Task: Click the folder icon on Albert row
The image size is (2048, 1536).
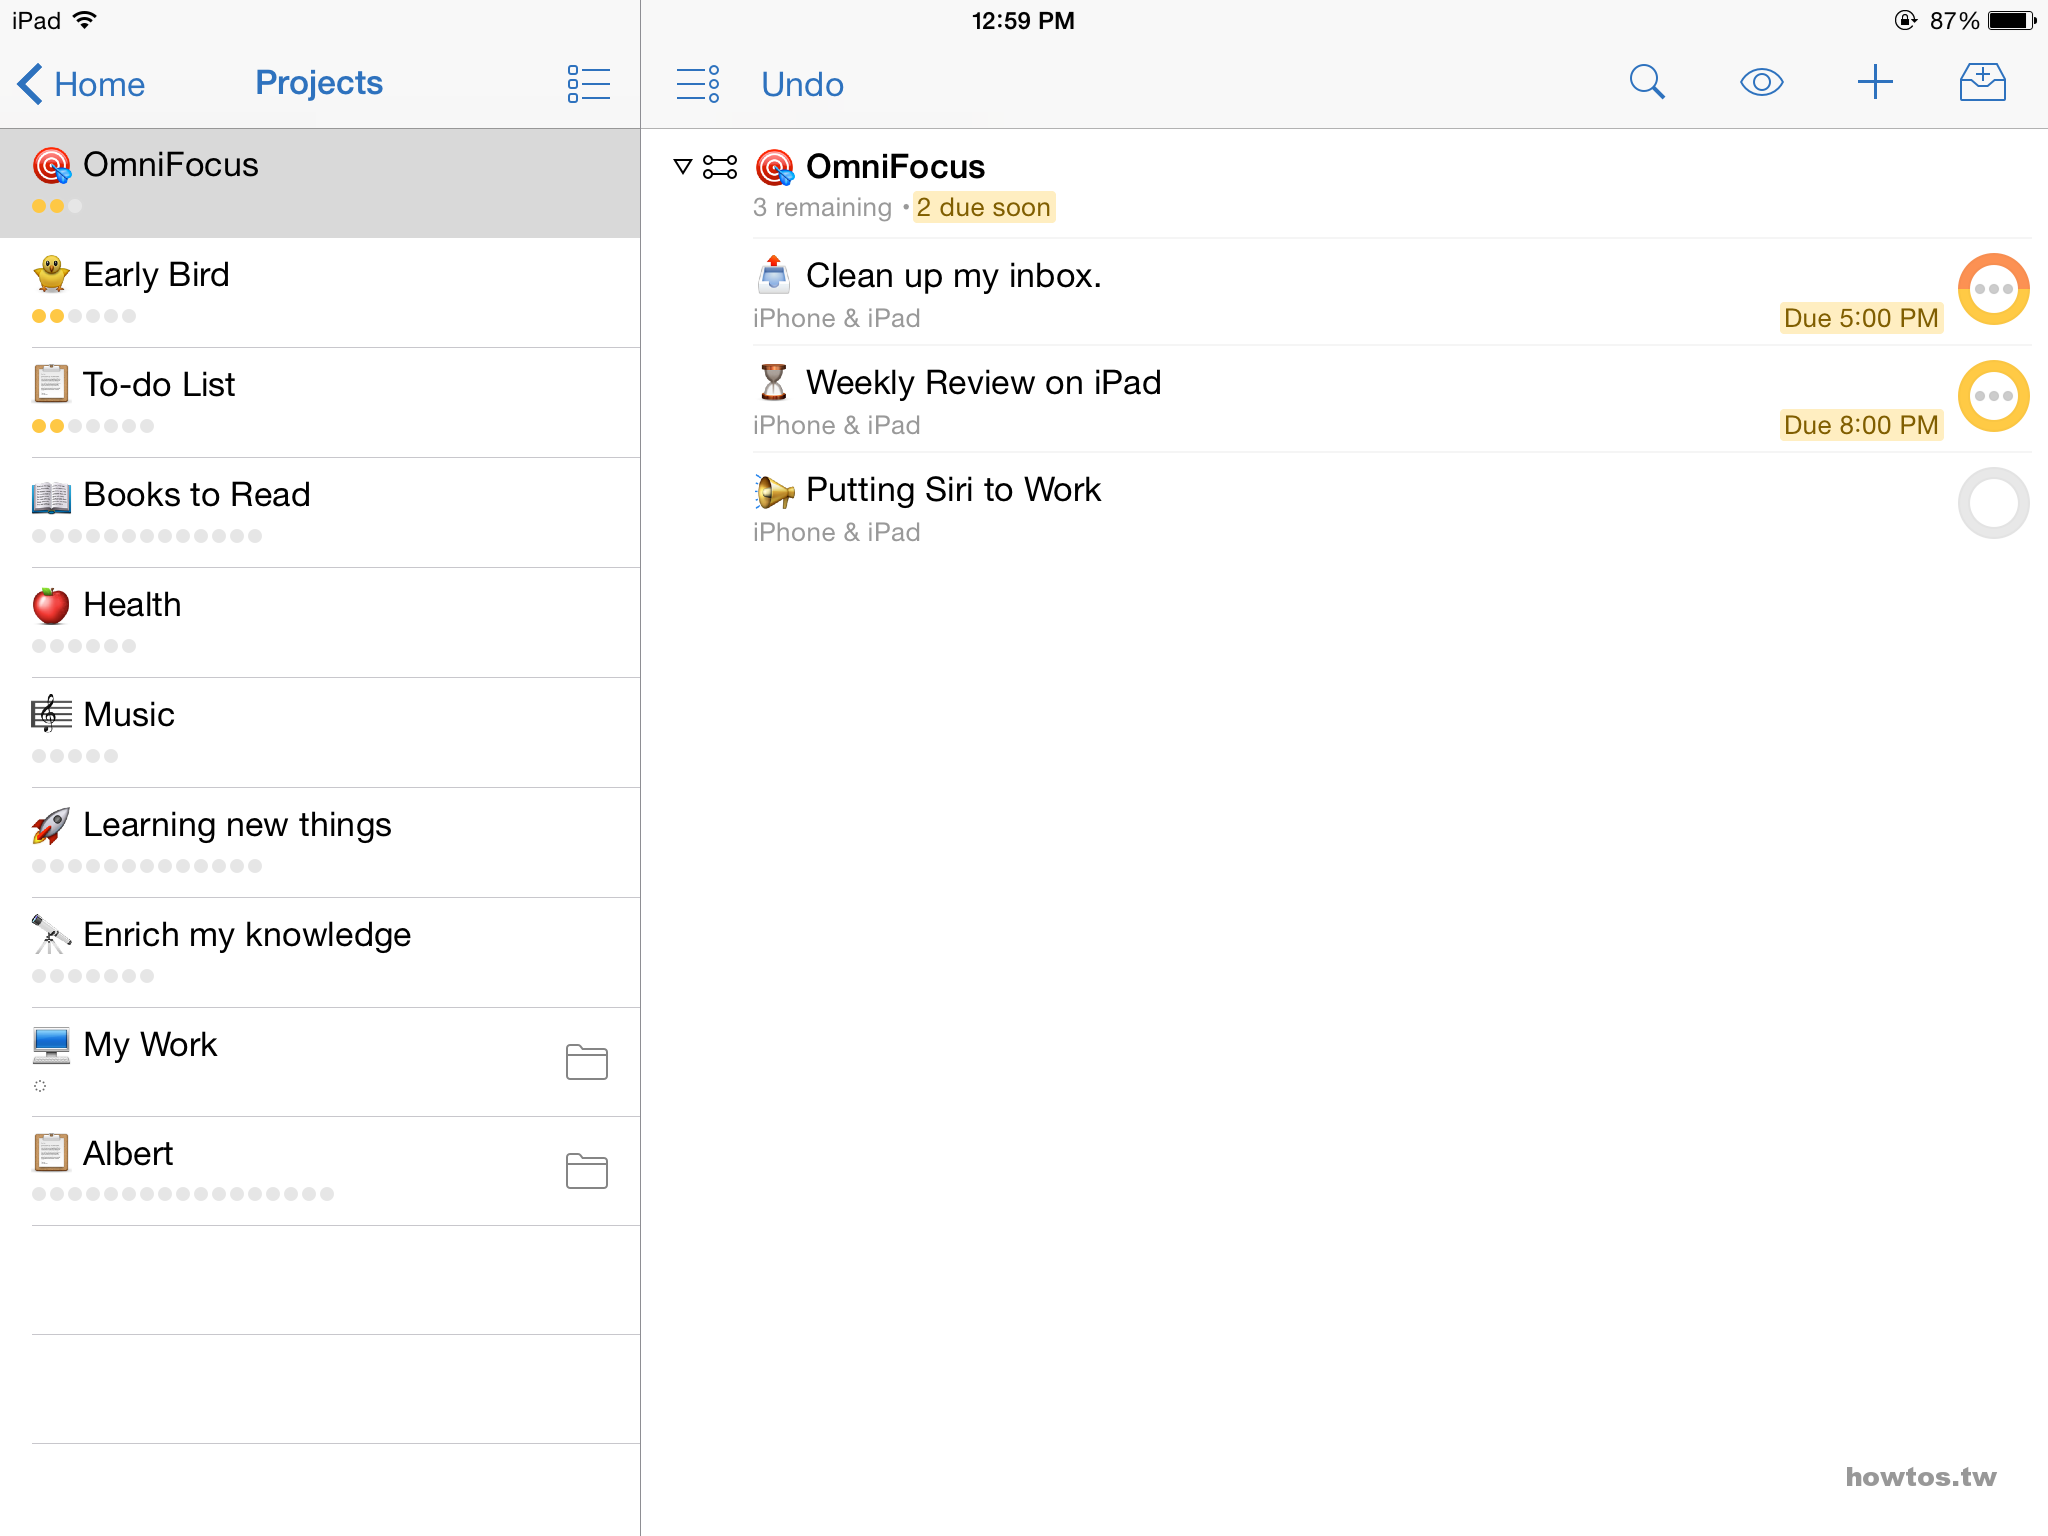Action: coord(587,1171)
